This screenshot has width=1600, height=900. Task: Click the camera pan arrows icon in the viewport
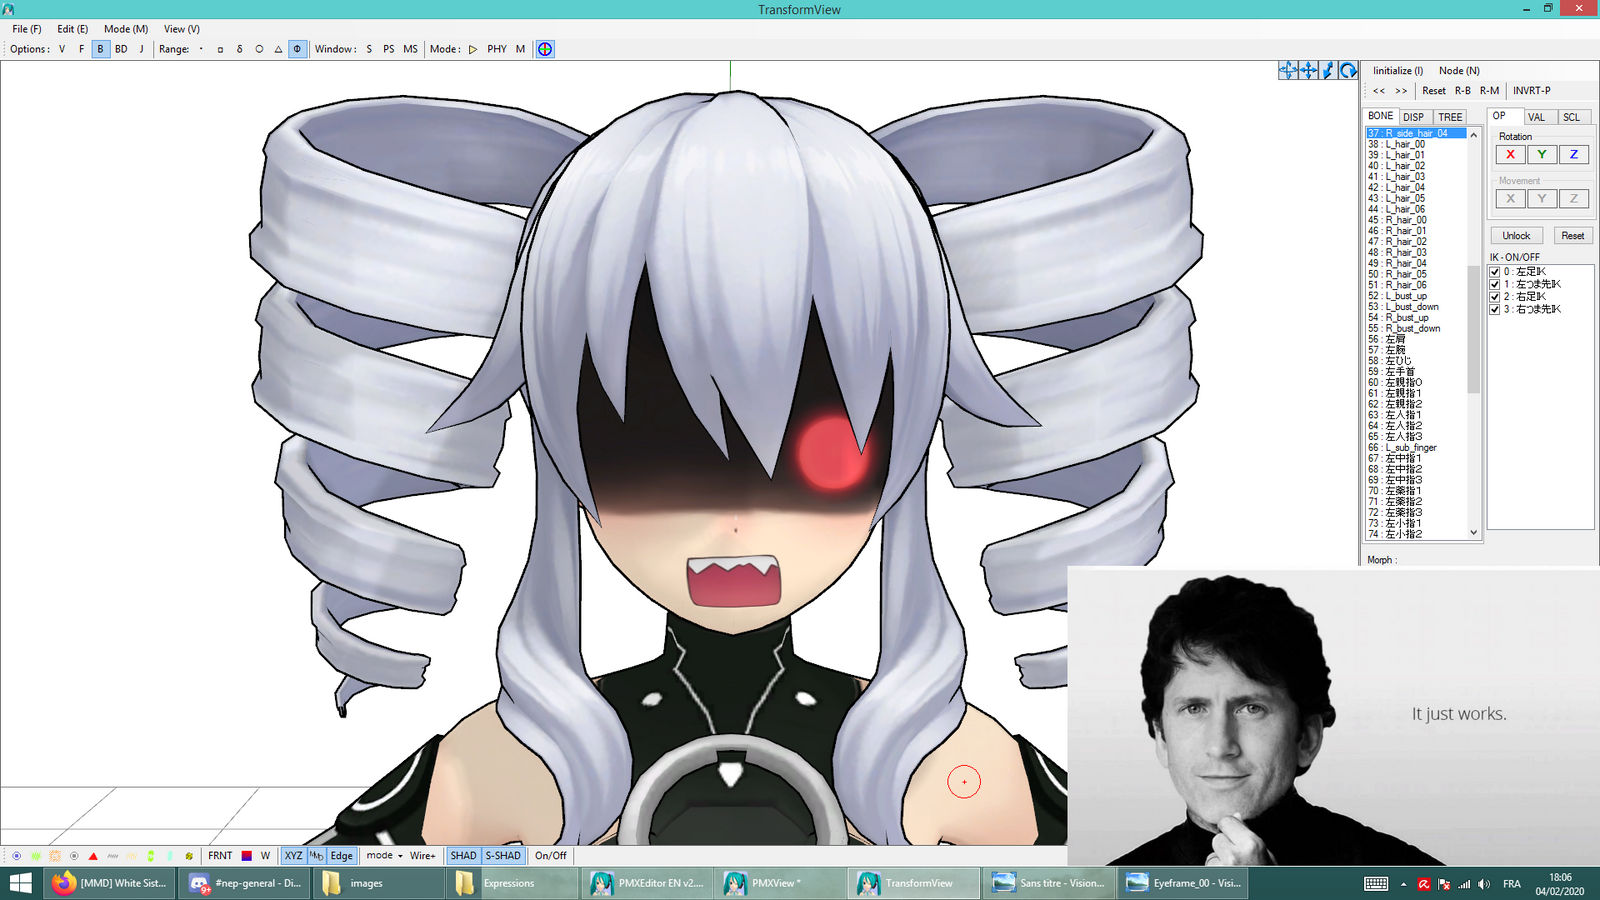coord(1308,70)
